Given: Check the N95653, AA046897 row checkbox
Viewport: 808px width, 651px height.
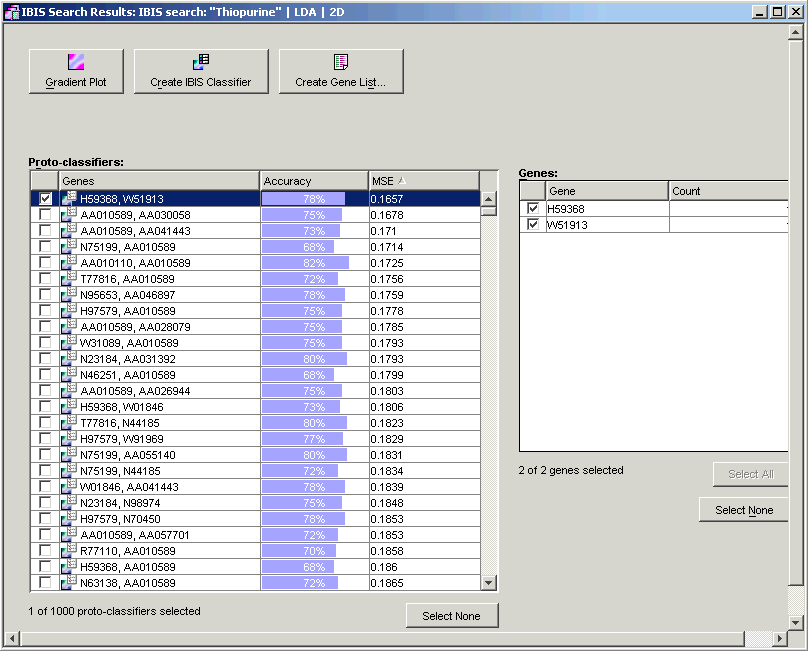Looking at the screenshot, I should (45, 294).
